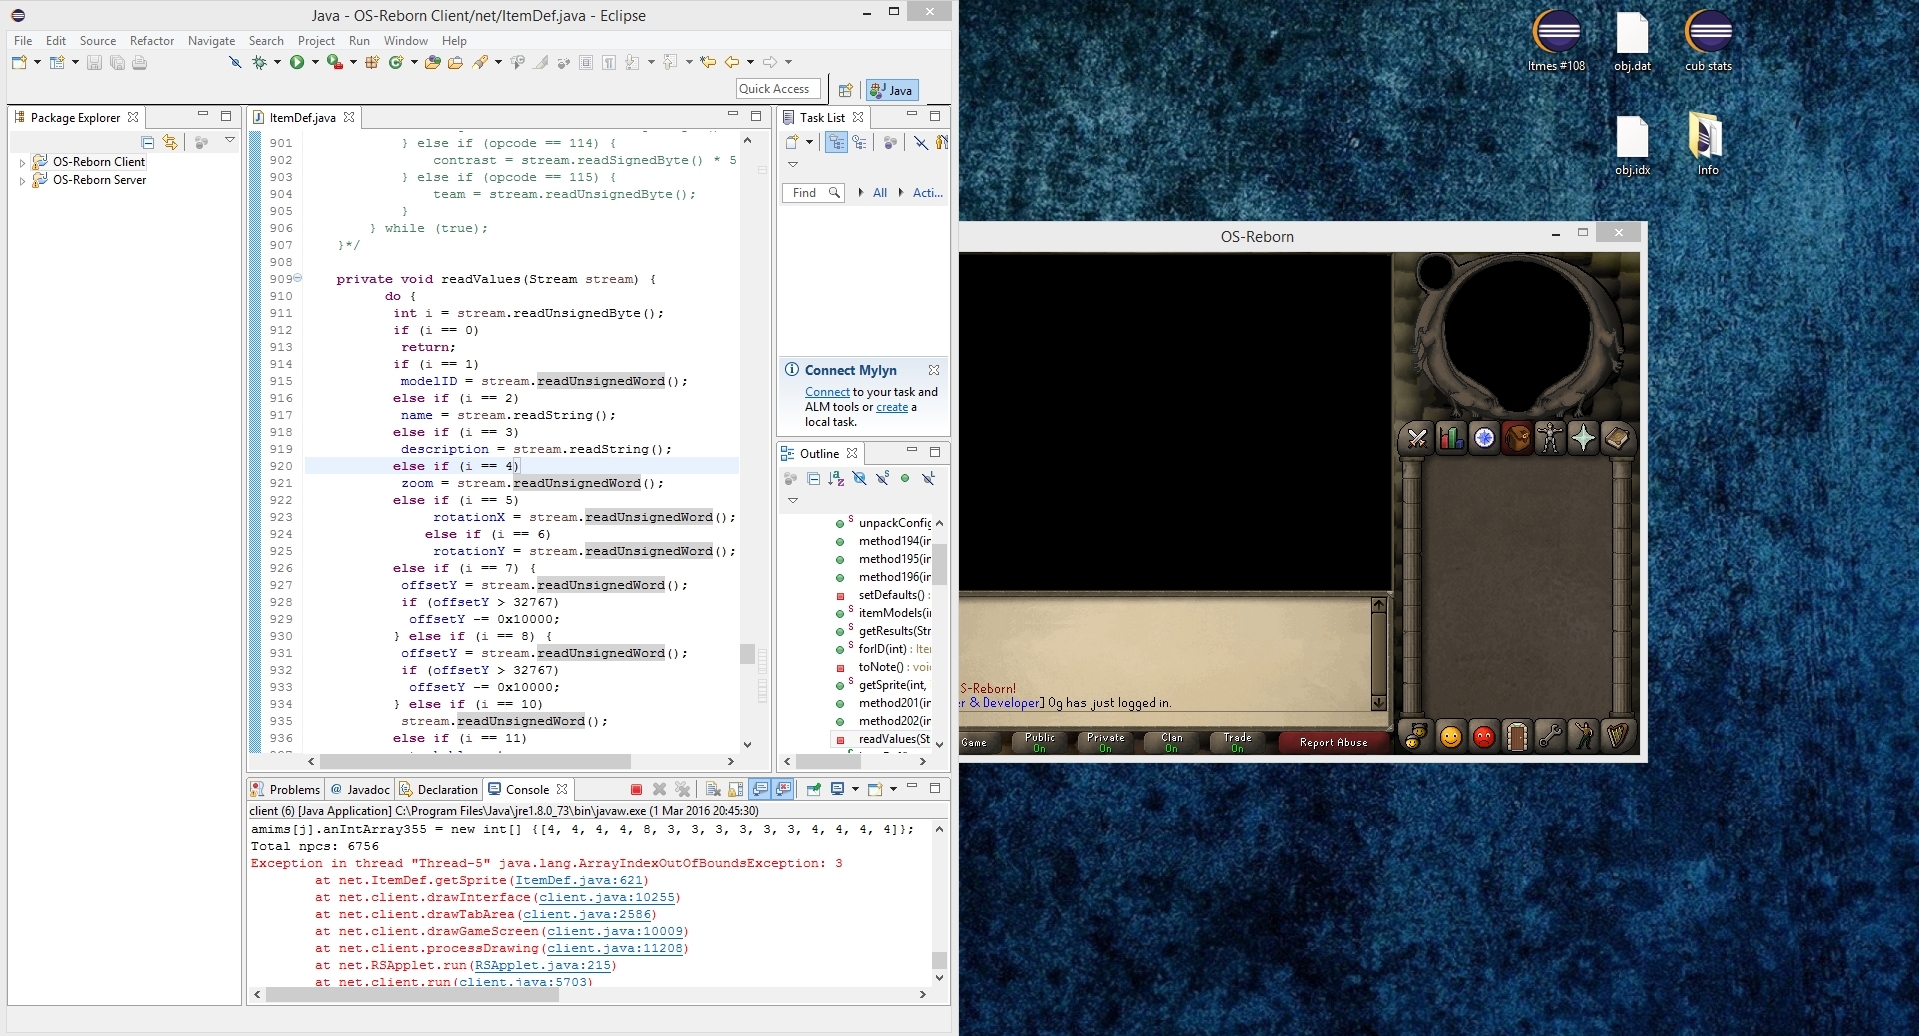
Task: Open the worn equipment tab in OS-Reborn
Action: pyautogui.click(x=1550, y=438)
